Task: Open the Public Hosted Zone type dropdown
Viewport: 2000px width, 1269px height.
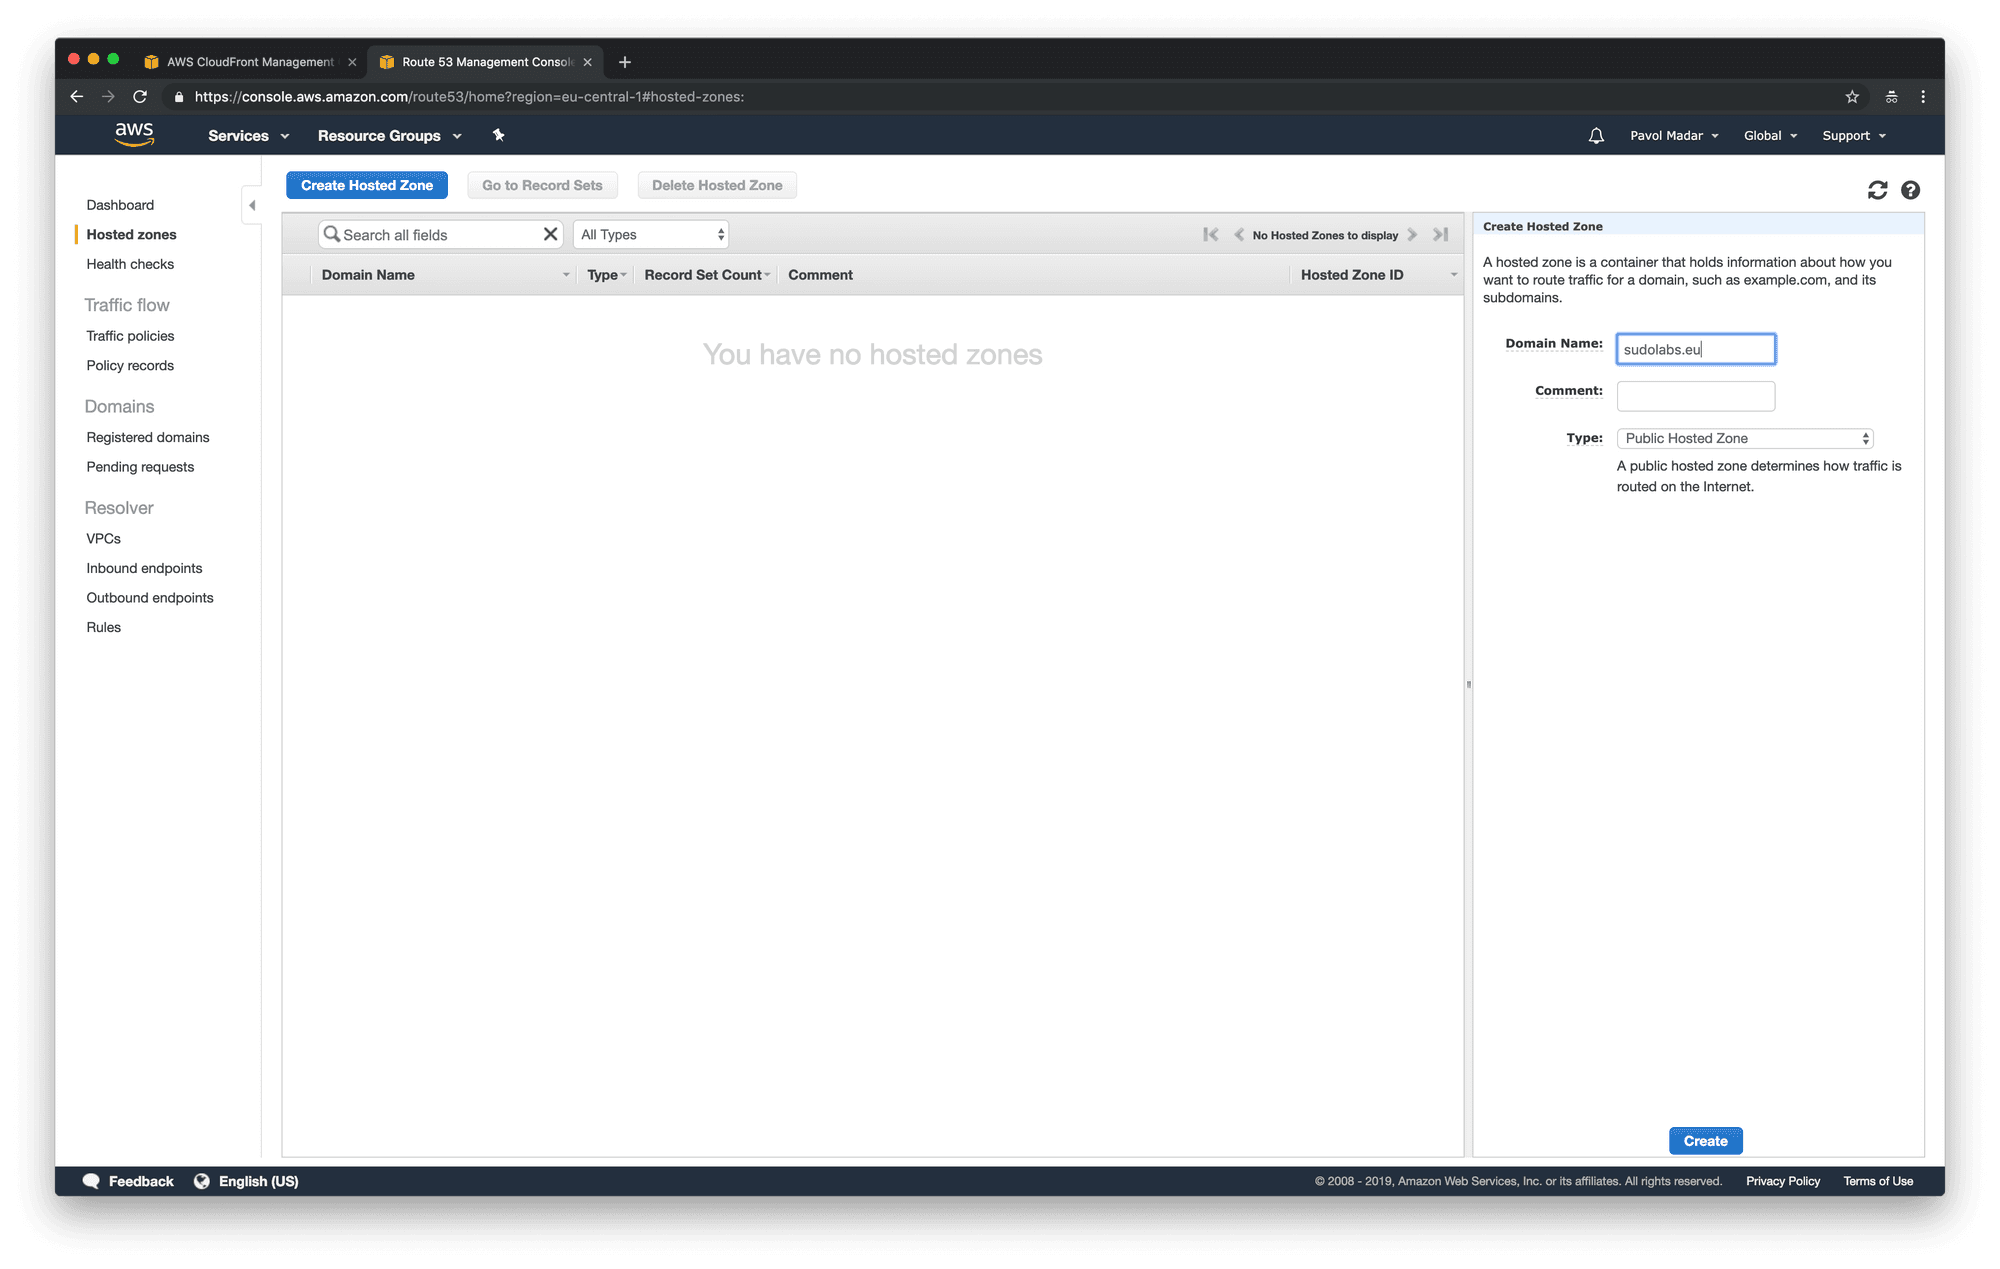Action: [x=1744, y=438]
